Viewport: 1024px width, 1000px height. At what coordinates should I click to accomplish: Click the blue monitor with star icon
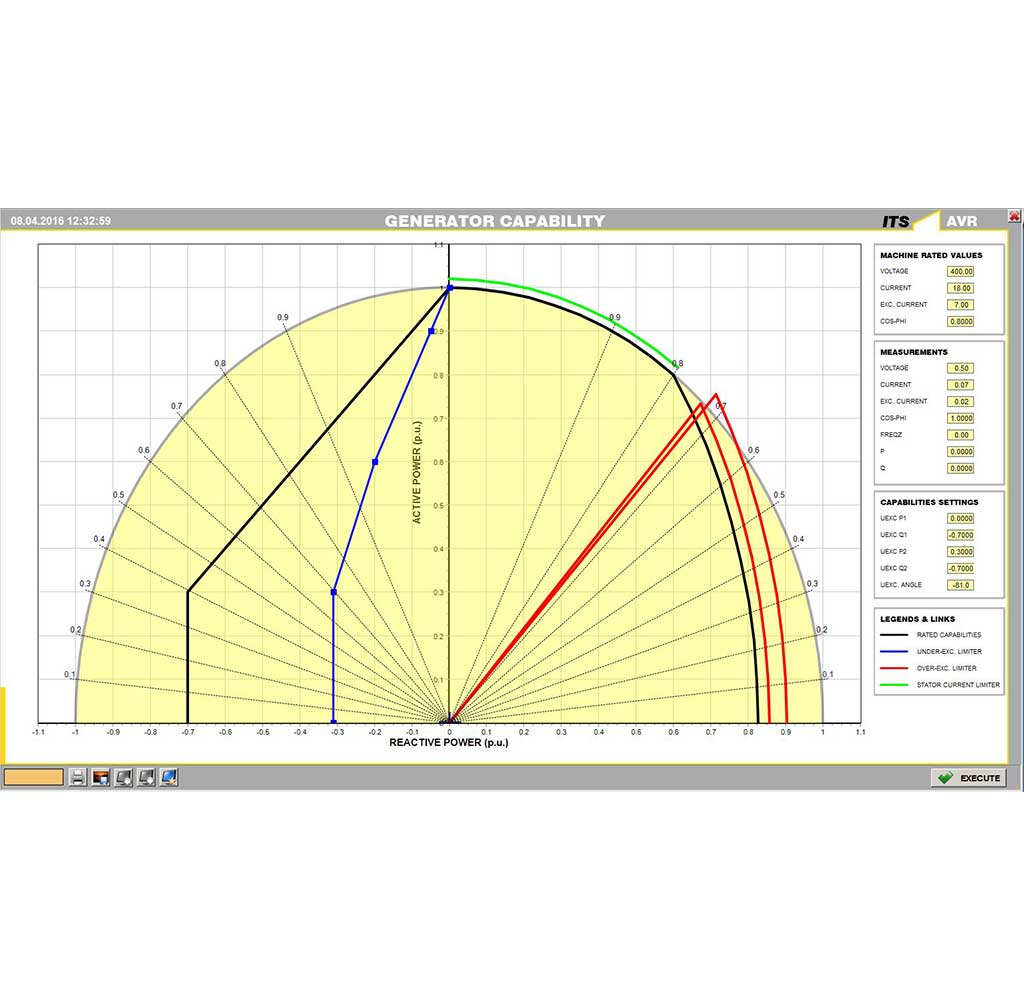pos(169,777)
